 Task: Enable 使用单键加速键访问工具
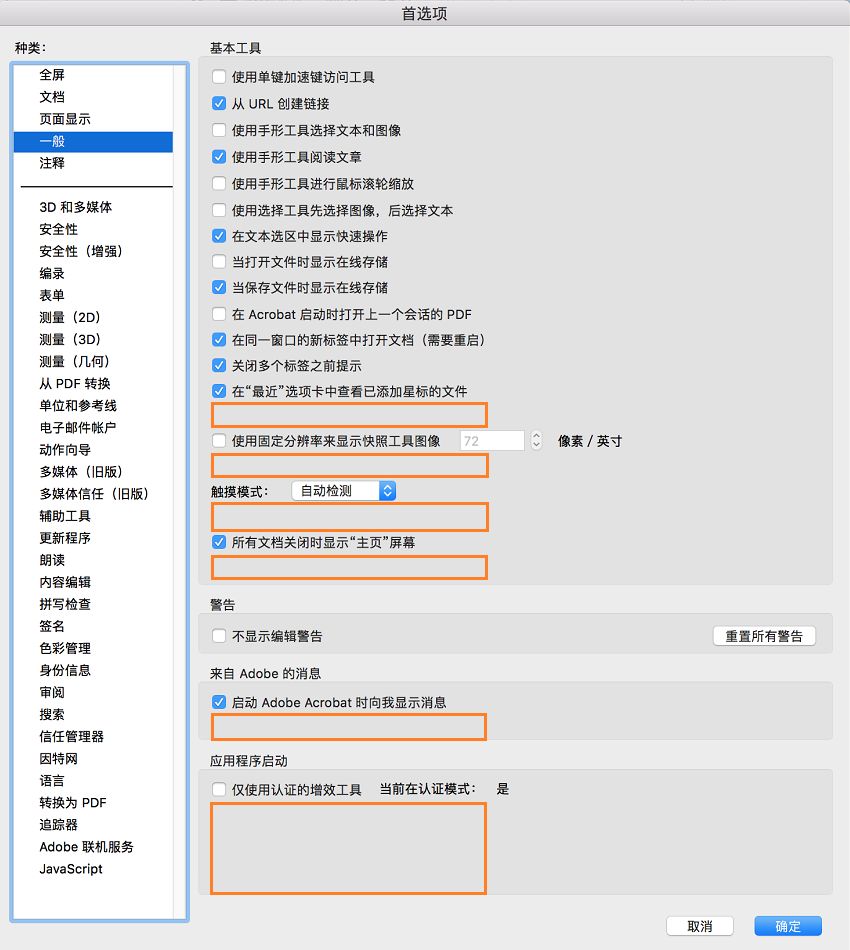218,75
